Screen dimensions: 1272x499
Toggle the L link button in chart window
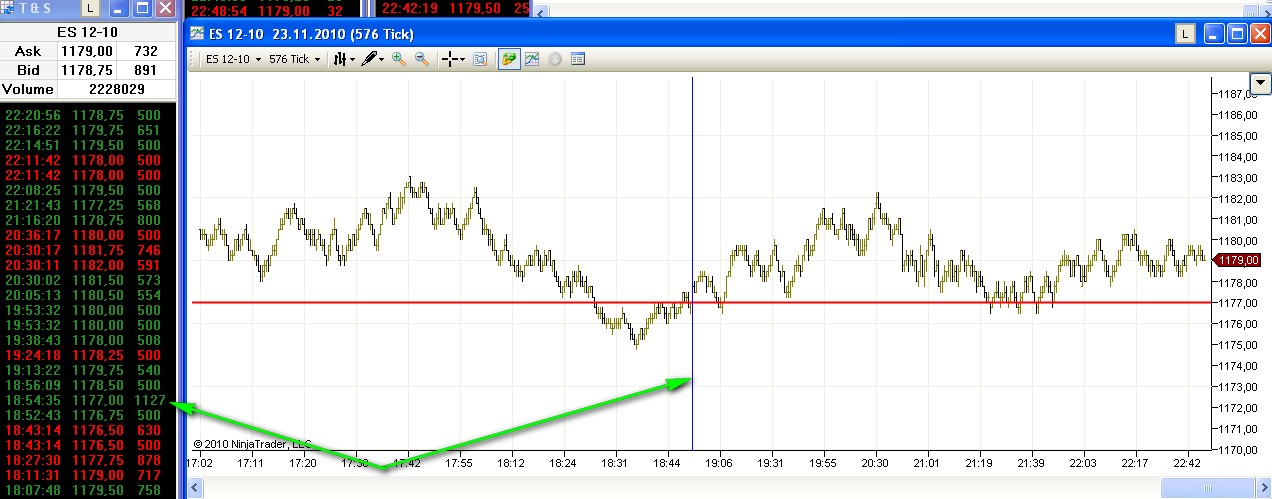point(1186,34)
